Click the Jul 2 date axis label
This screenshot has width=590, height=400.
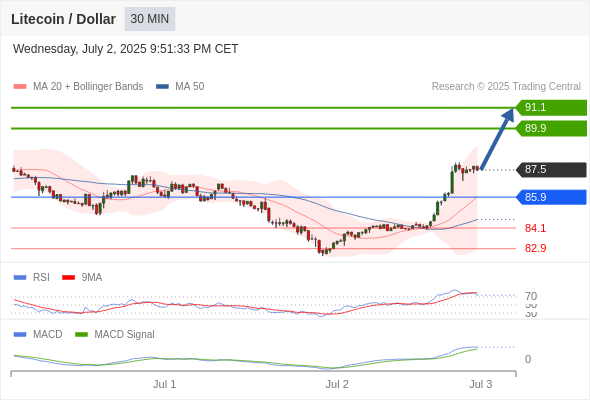coord(337,384)
